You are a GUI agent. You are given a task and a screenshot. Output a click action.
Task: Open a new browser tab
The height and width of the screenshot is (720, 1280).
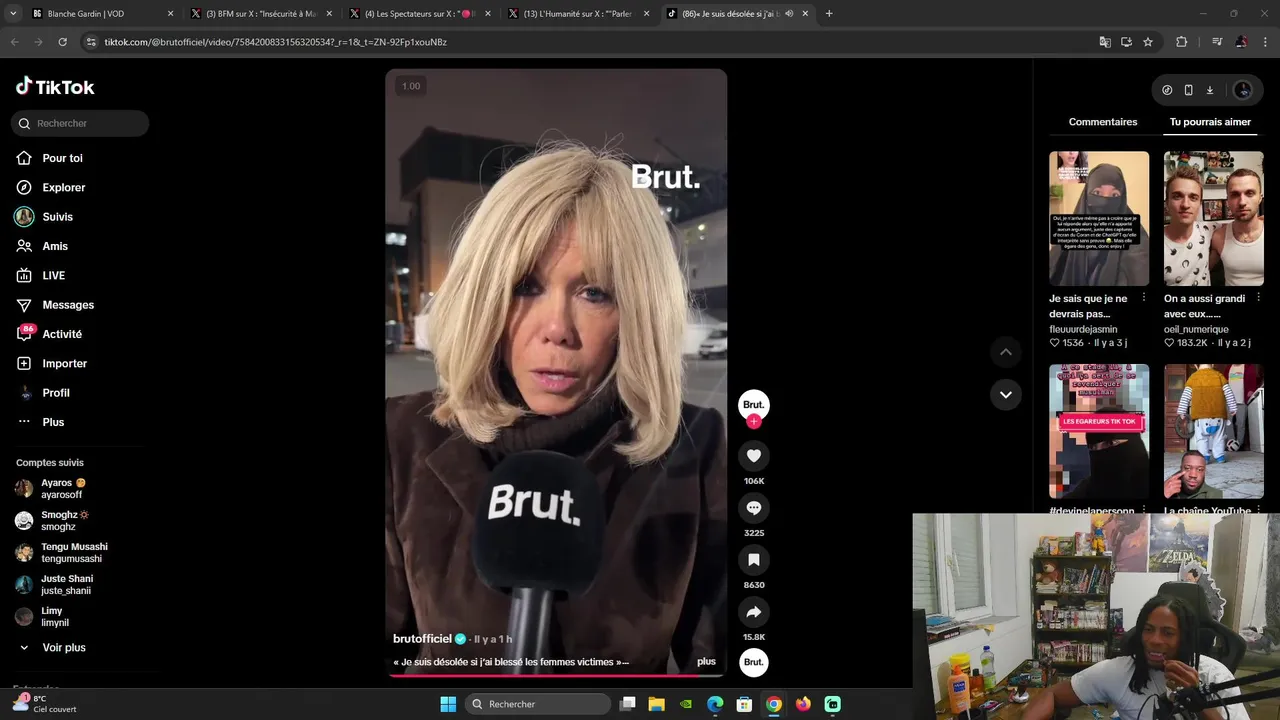click(x=829, y=14)
